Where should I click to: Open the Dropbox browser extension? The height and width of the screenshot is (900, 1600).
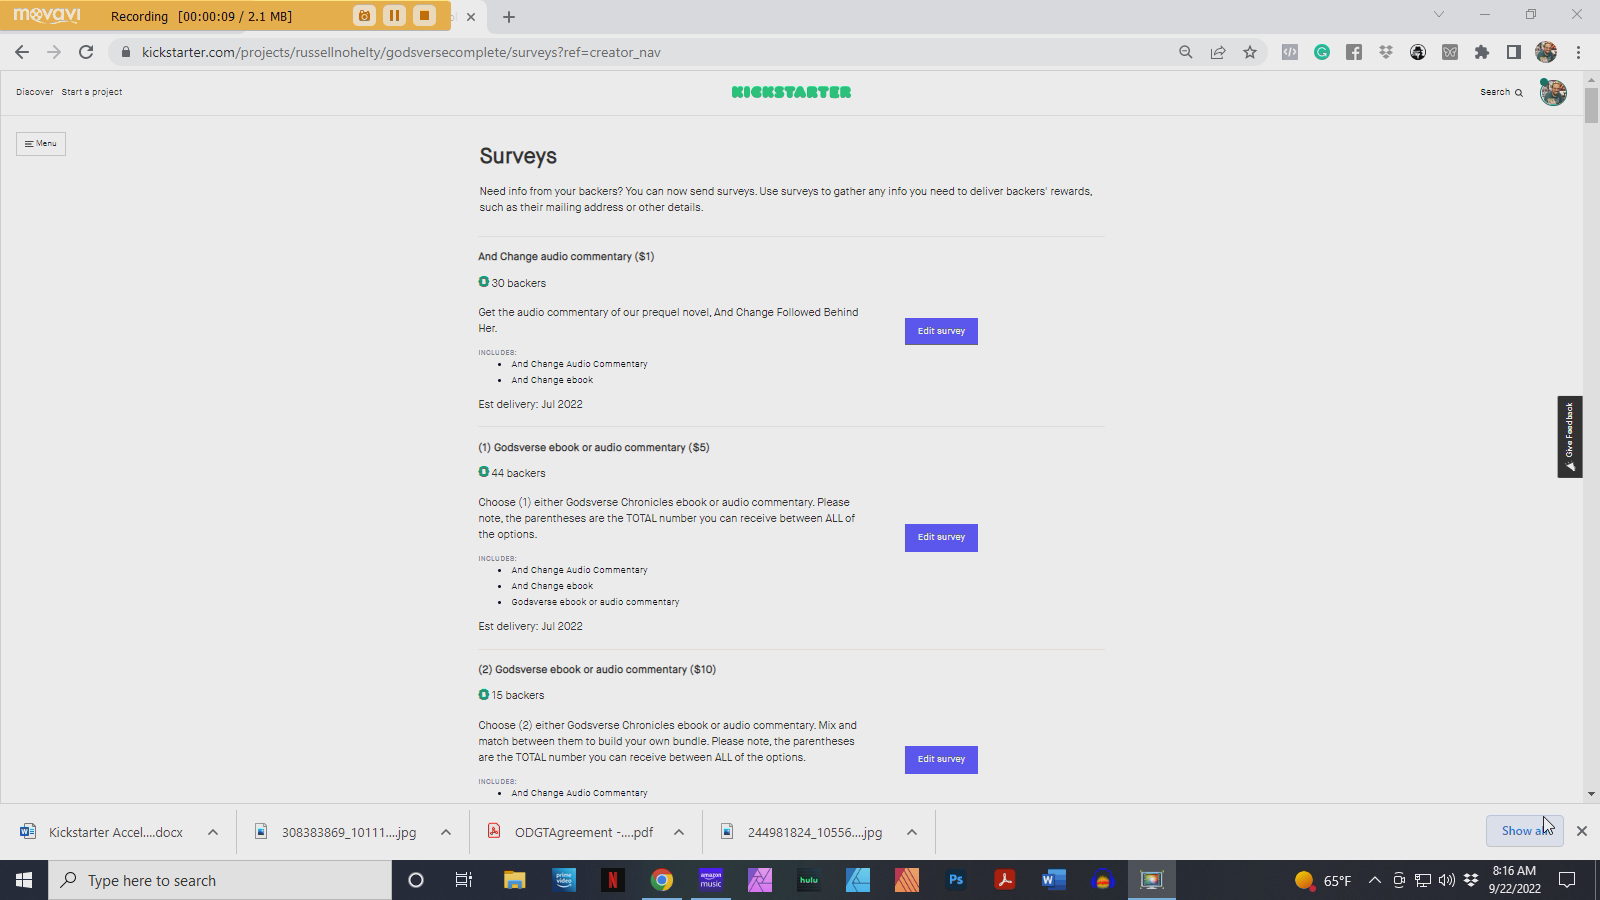point(1385,52)
